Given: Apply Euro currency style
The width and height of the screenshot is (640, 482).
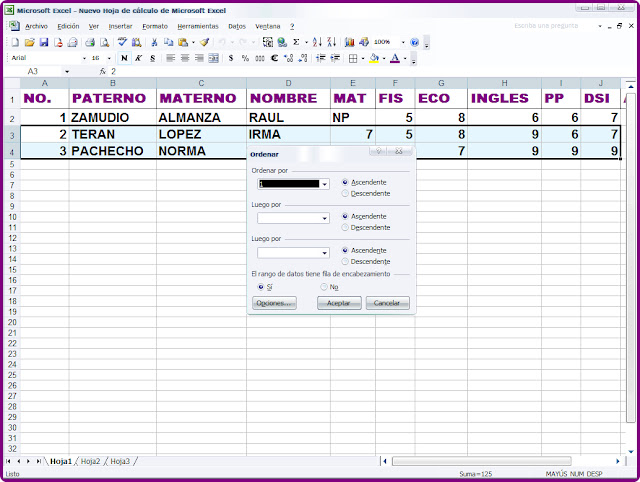Looking at the screenshot, I should 274,58.
